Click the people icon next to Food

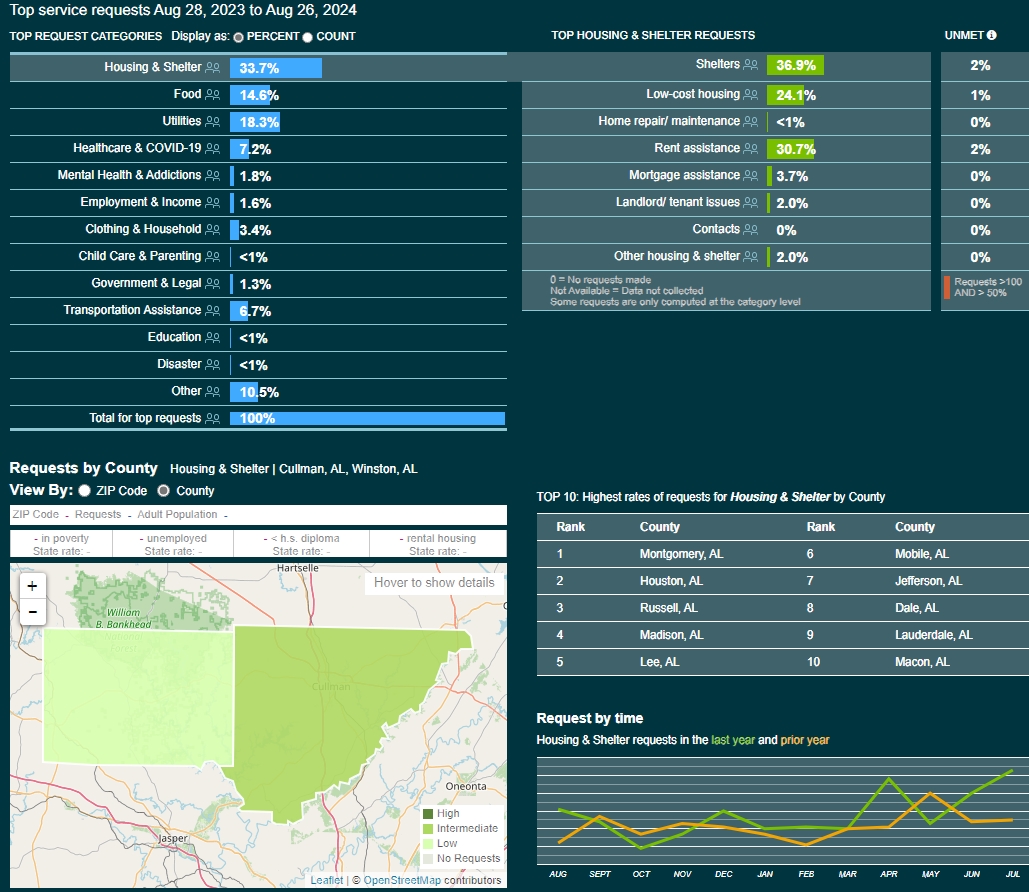pos(212,95)
